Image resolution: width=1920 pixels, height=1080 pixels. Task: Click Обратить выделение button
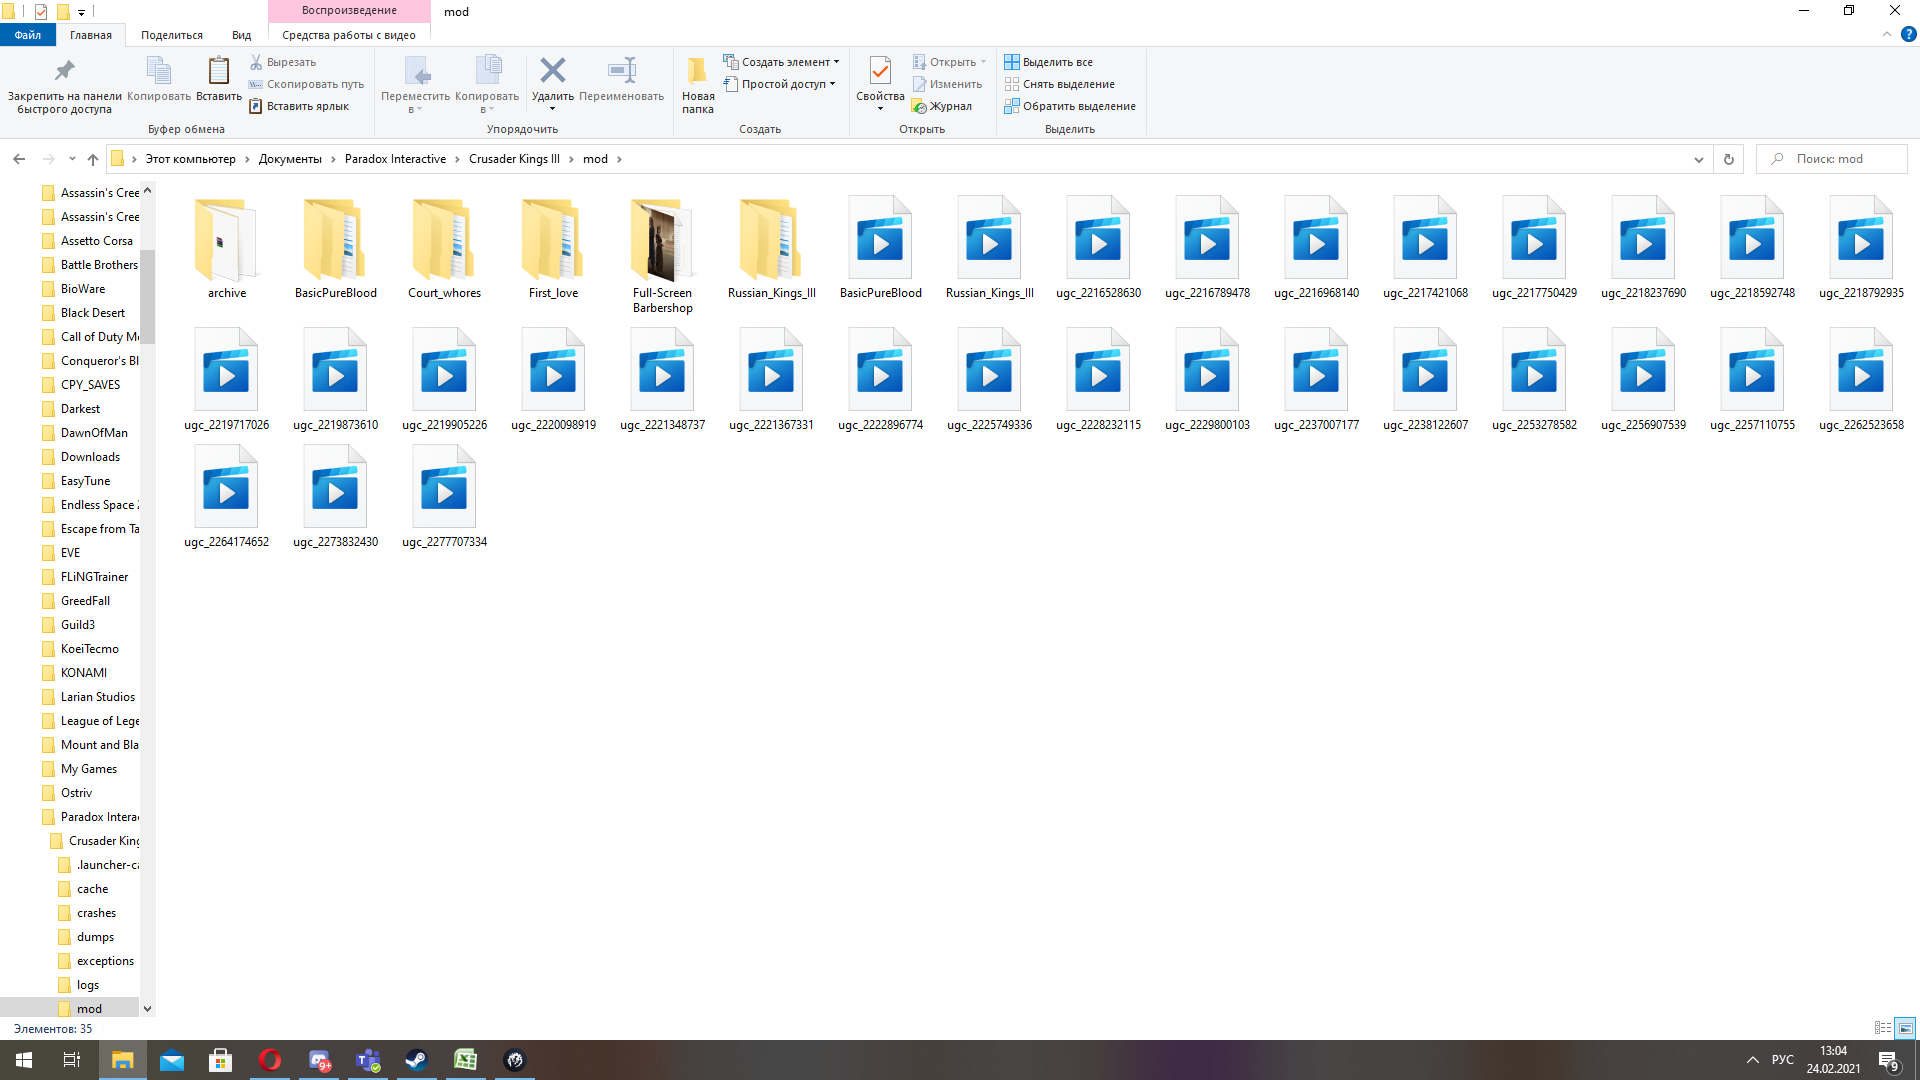click(1070, 106)
